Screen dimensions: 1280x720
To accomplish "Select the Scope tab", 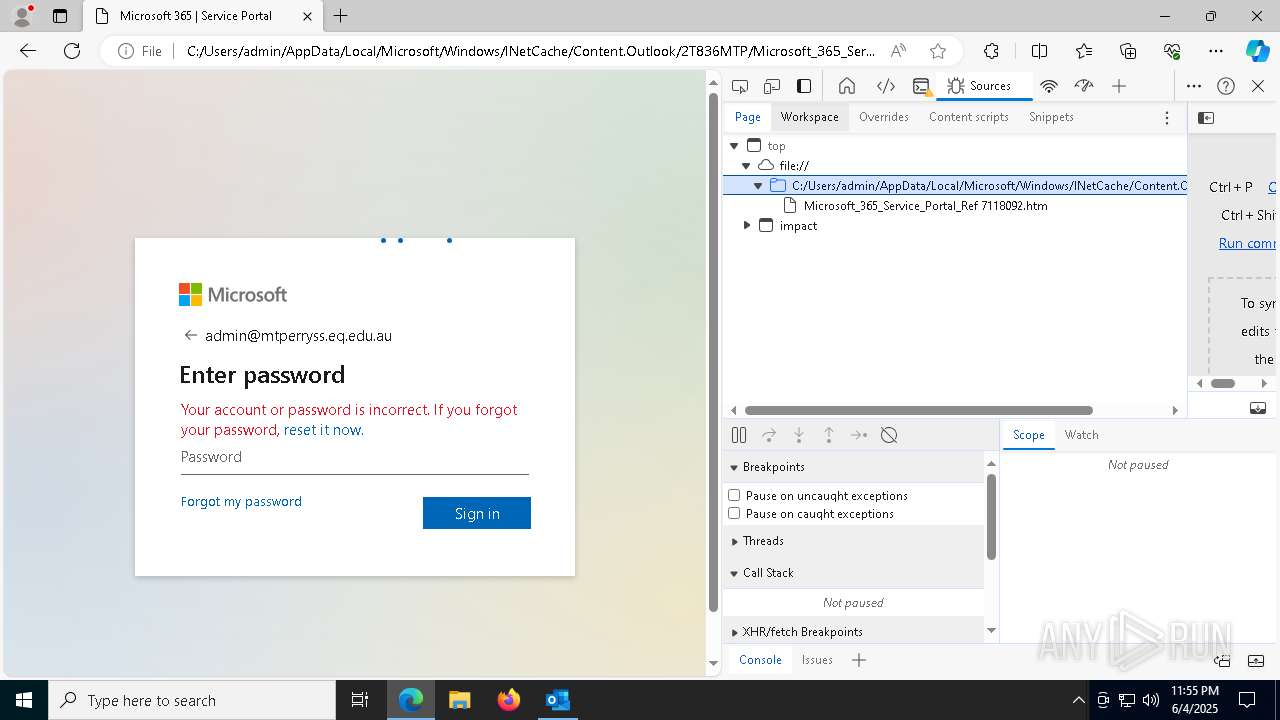I will [1028, 435].
